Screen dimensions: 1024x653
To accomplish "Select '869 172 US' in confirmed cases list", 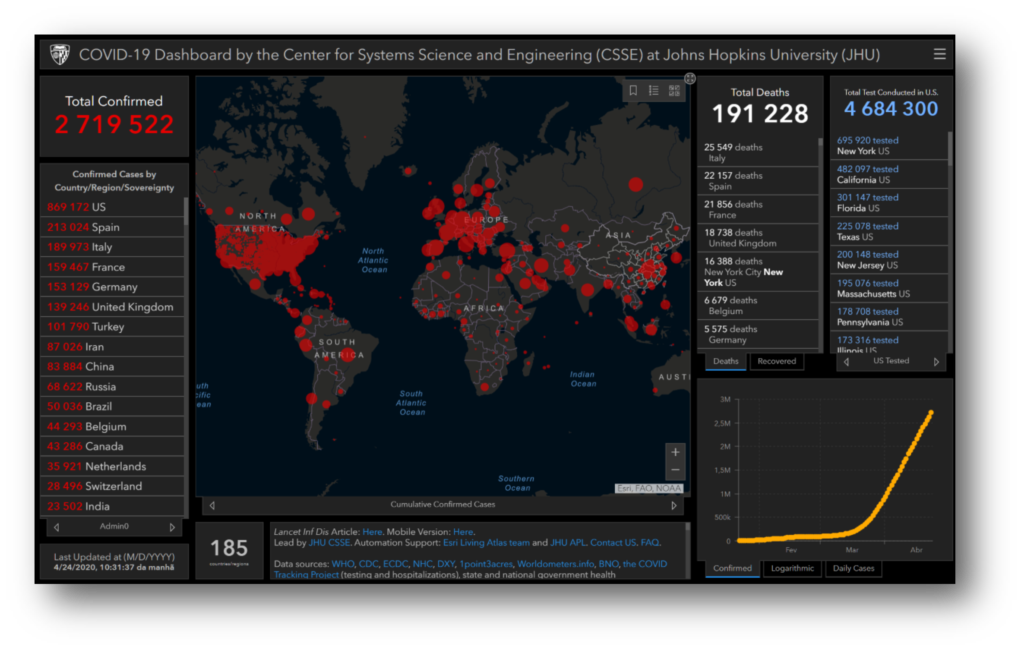I will [x=112, y=208].
